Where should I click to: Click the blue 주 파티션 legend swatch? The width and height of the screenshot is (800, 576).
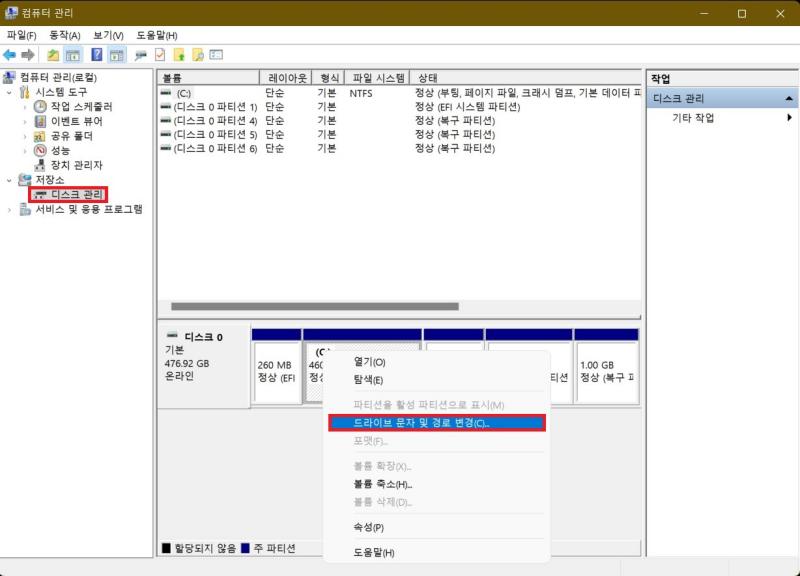245,548
